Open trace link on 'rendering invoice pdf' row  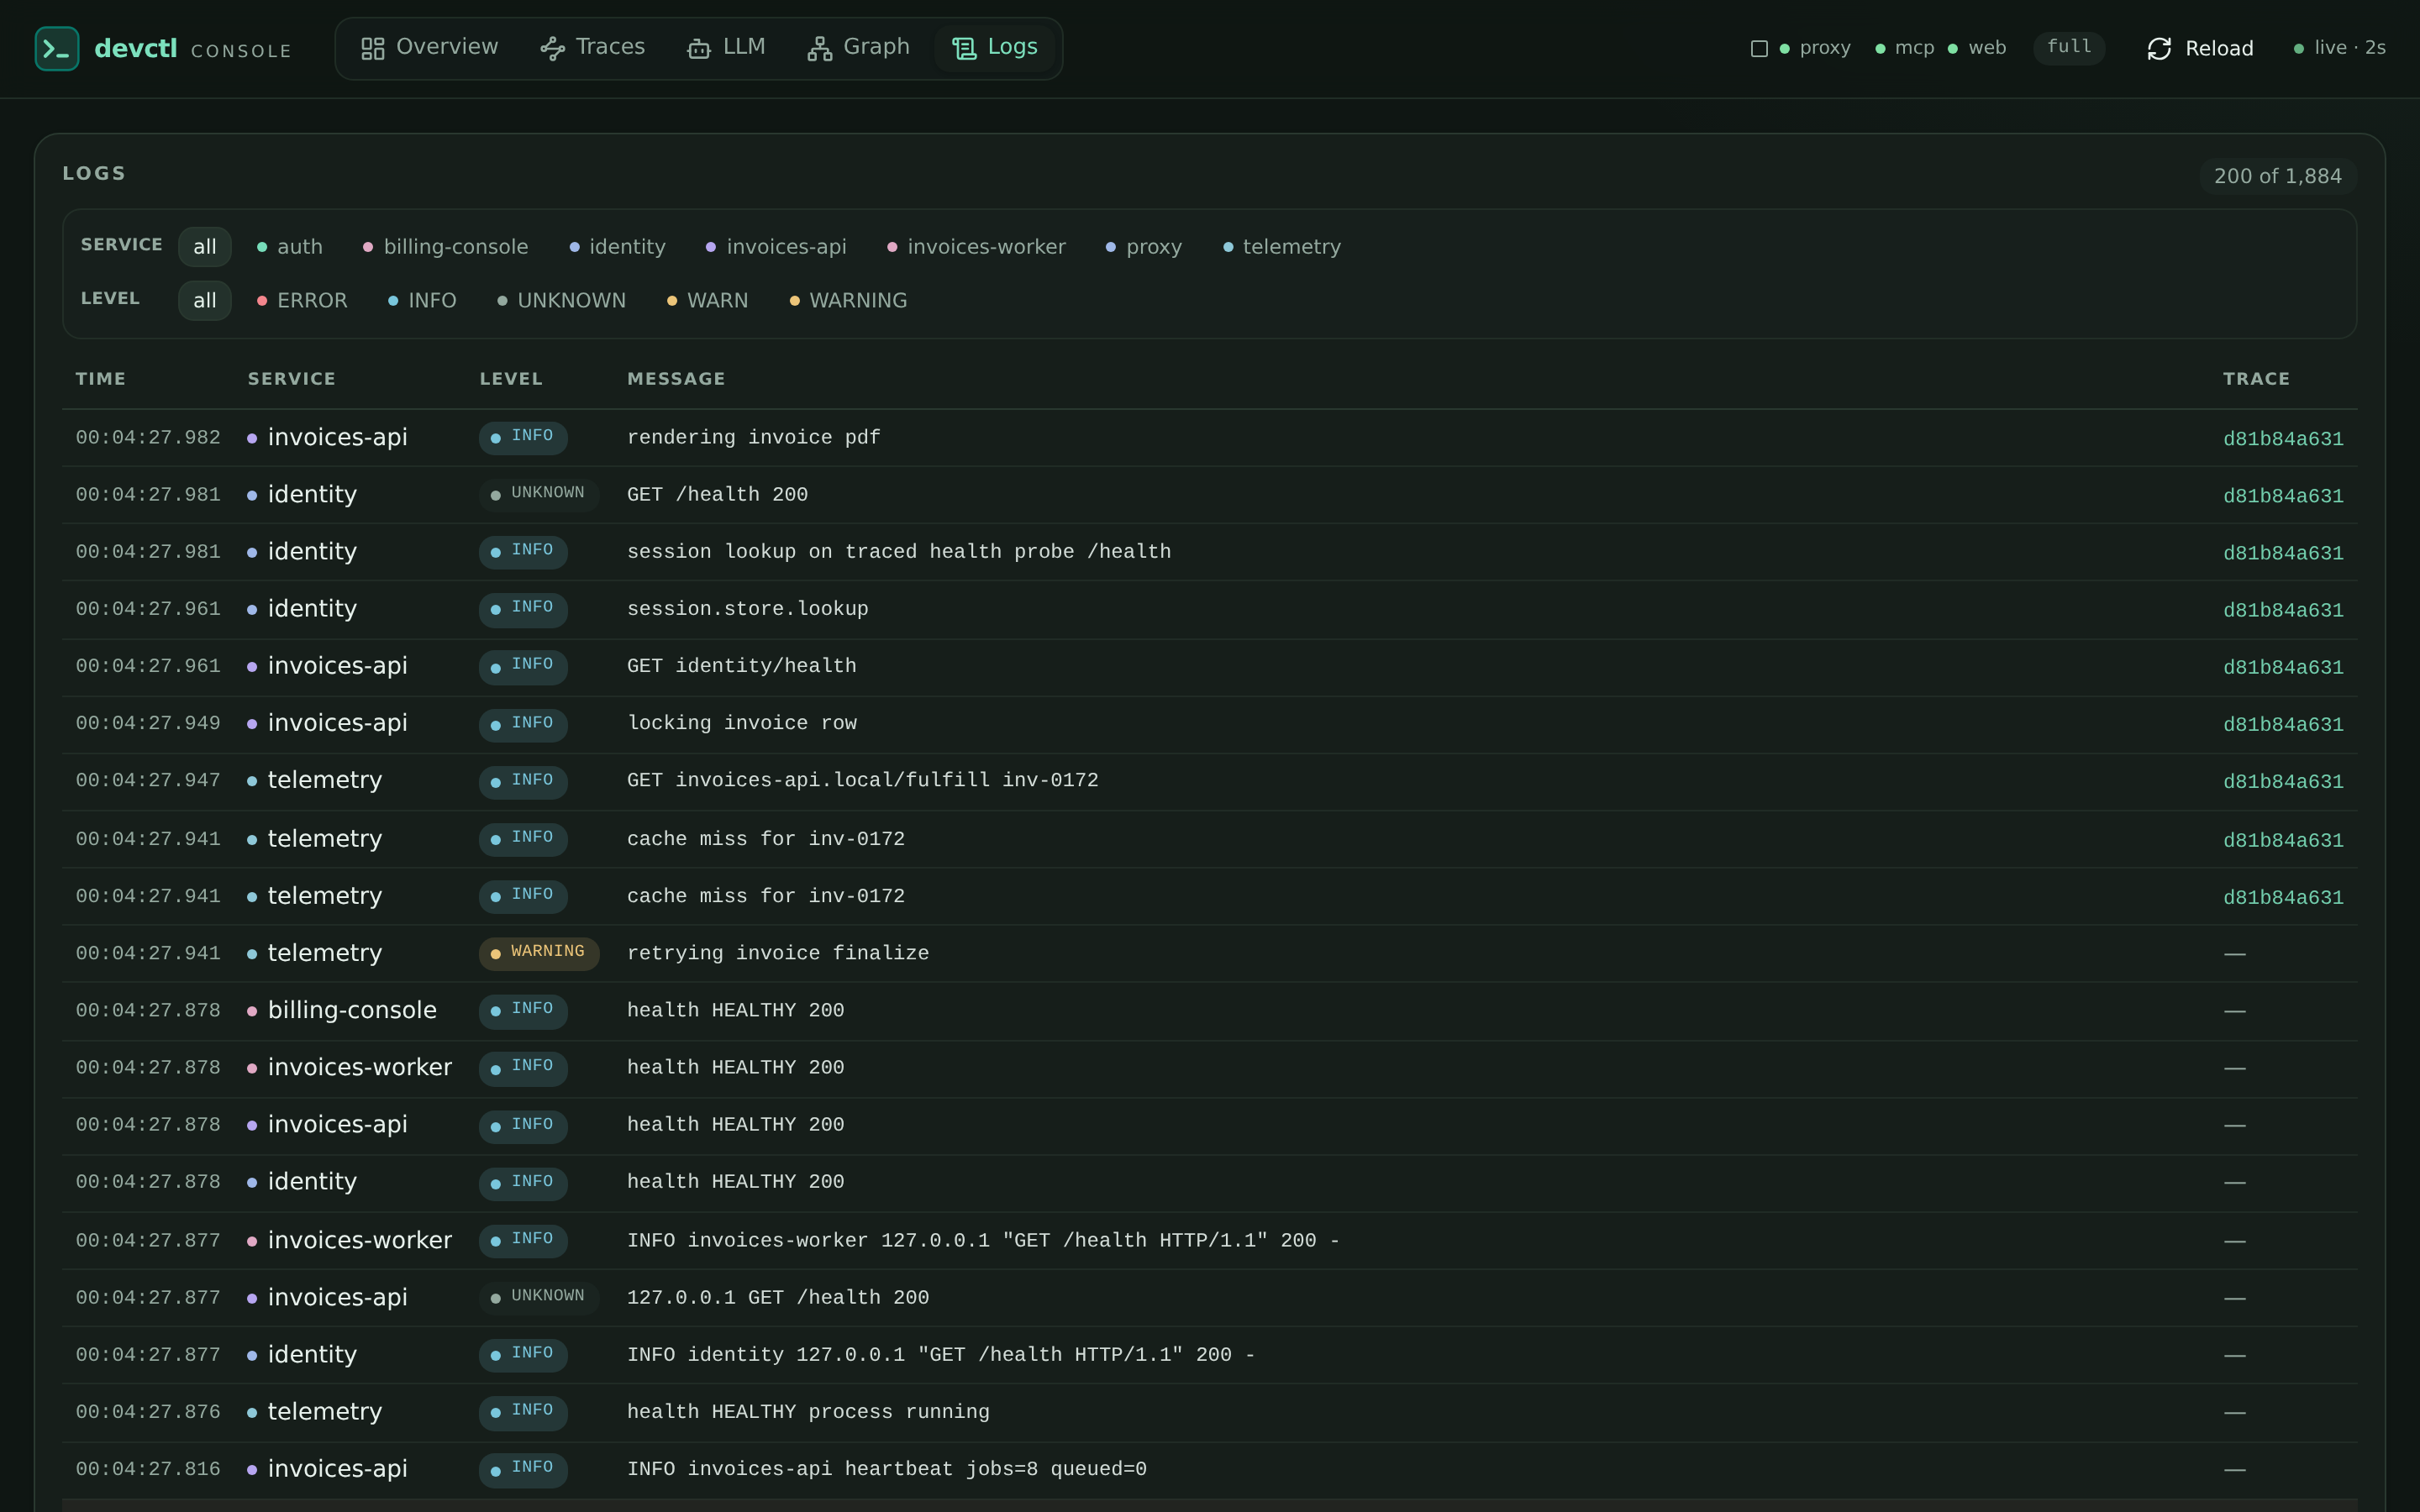2283,439
